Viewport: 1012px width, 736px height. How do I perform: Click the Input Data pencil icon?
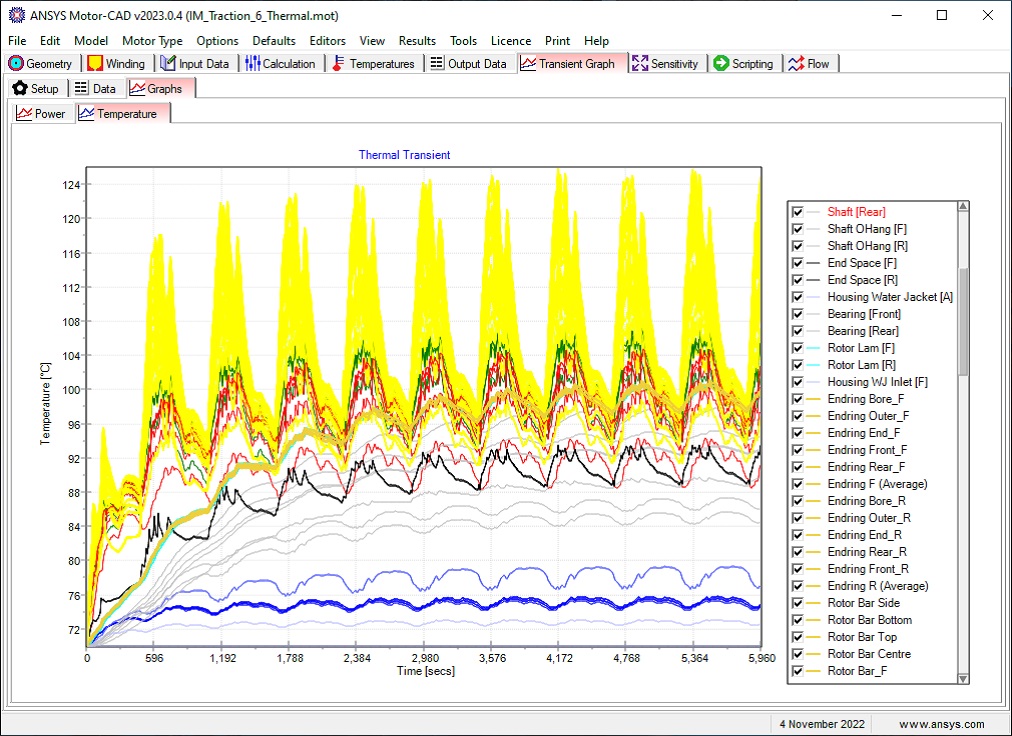coord(168,63)
